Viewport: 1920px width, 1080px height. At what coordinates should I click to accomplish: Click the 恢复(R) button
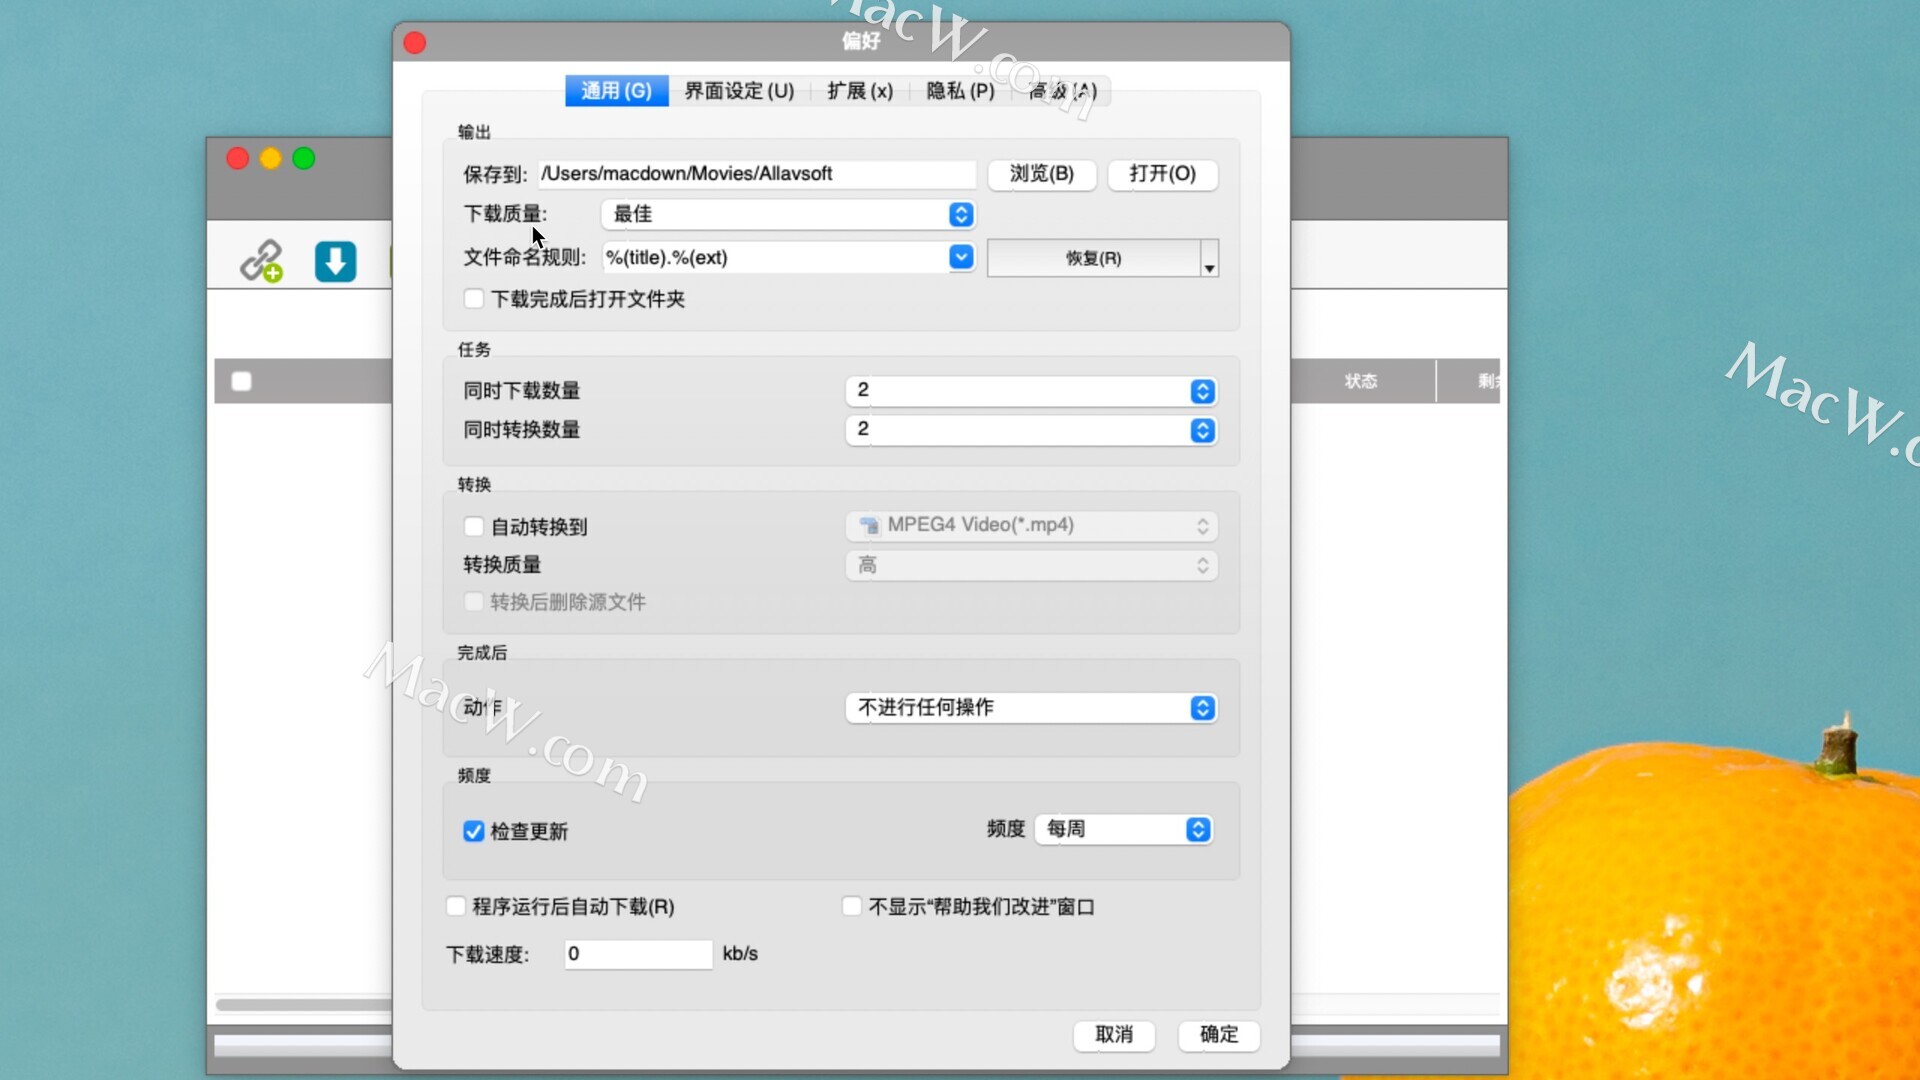[1093, 258]
